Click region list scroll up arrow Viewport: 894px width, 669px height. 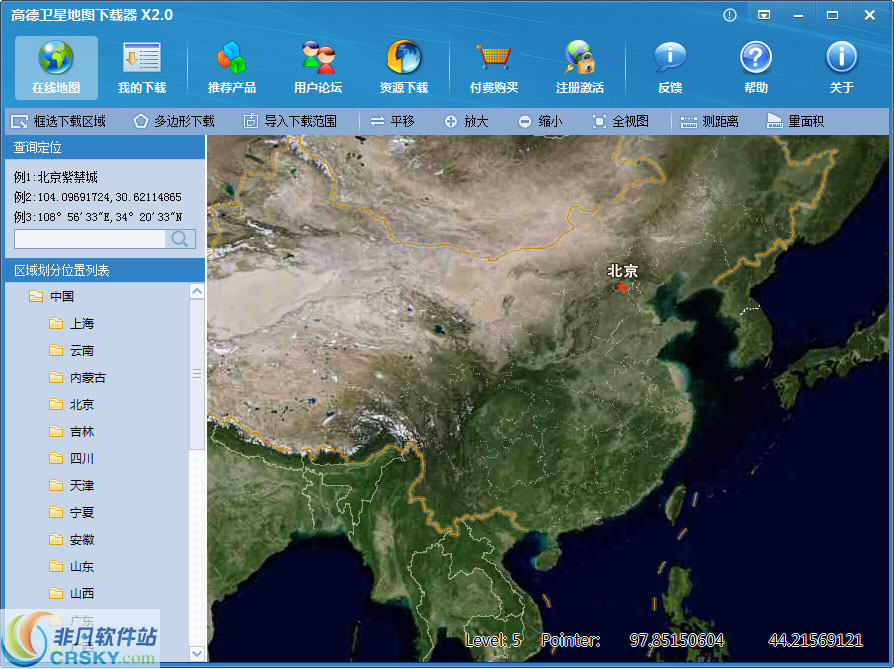click(197, 291)
